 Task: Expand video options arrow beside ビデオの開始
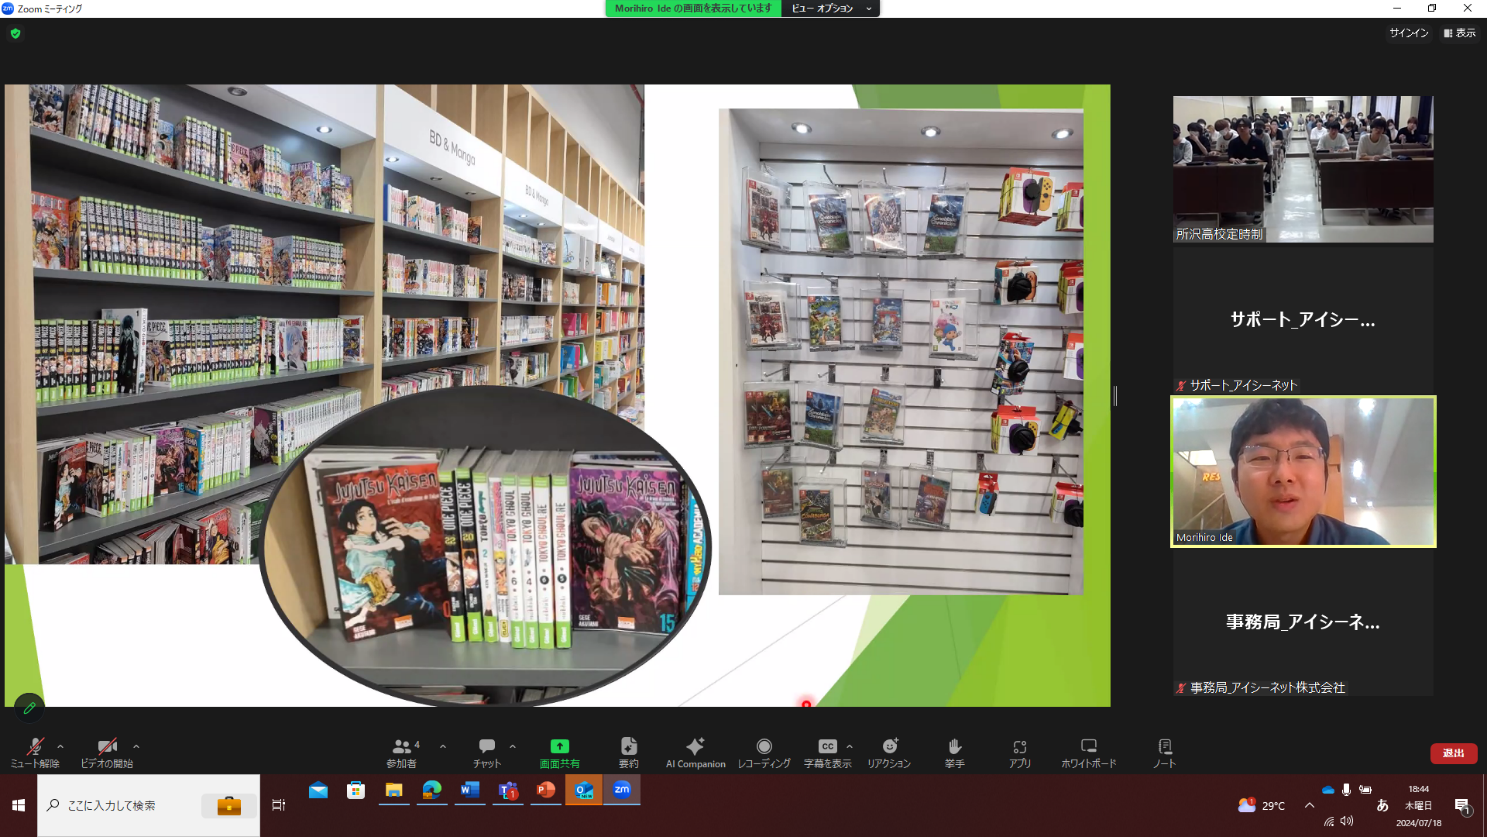point(136,746)
